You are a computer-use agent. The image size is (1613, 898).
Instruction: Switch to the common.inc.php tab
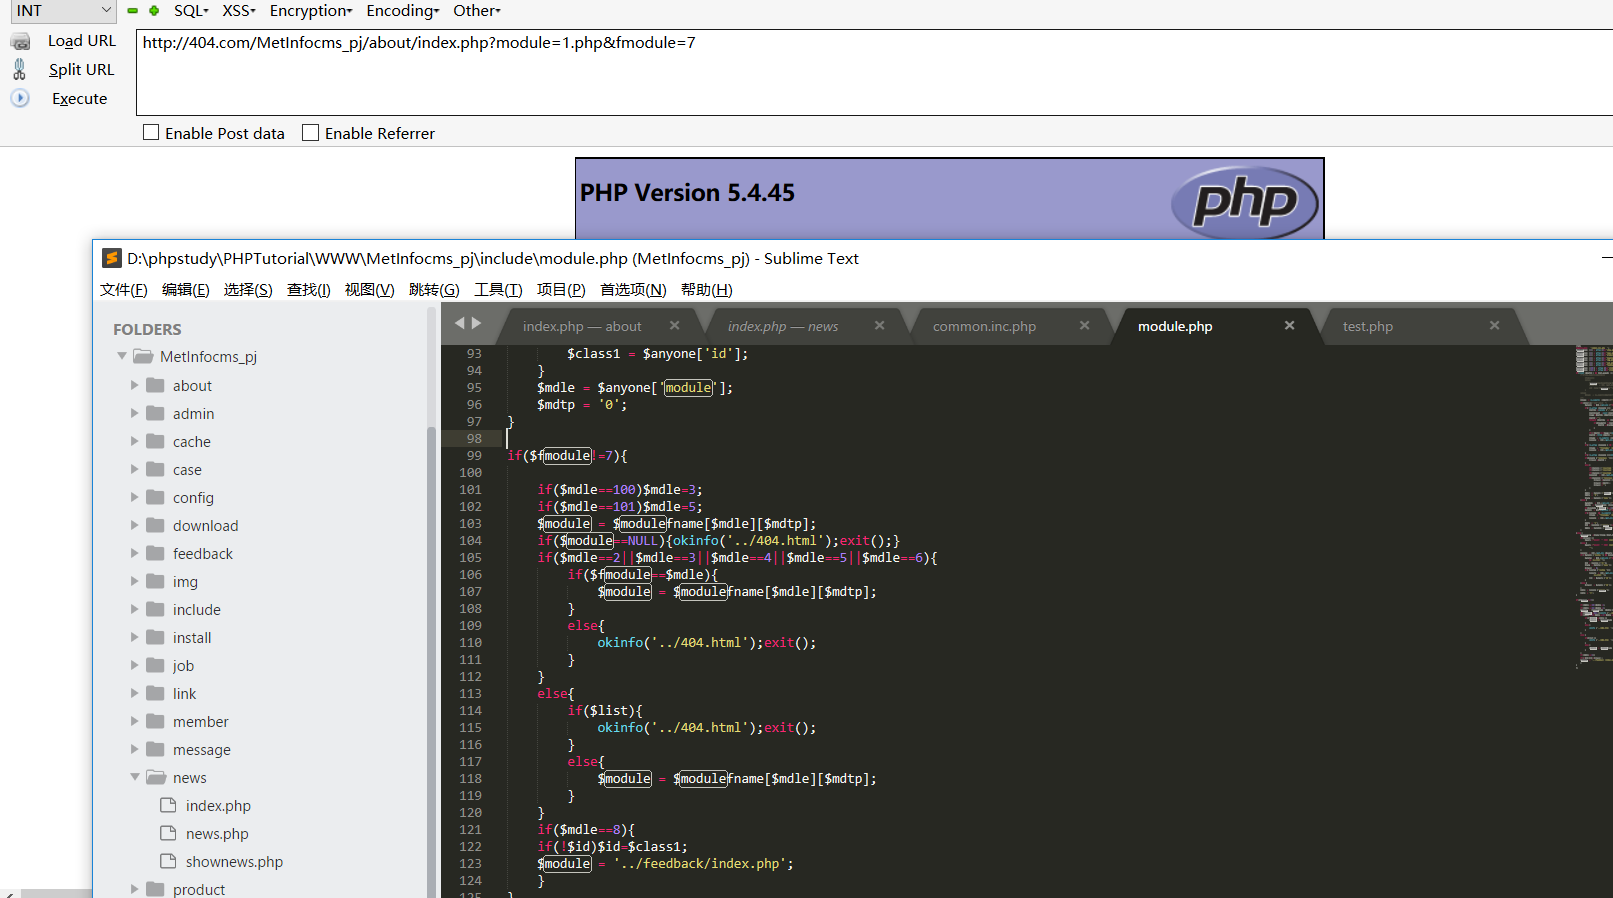pos(984,326)
